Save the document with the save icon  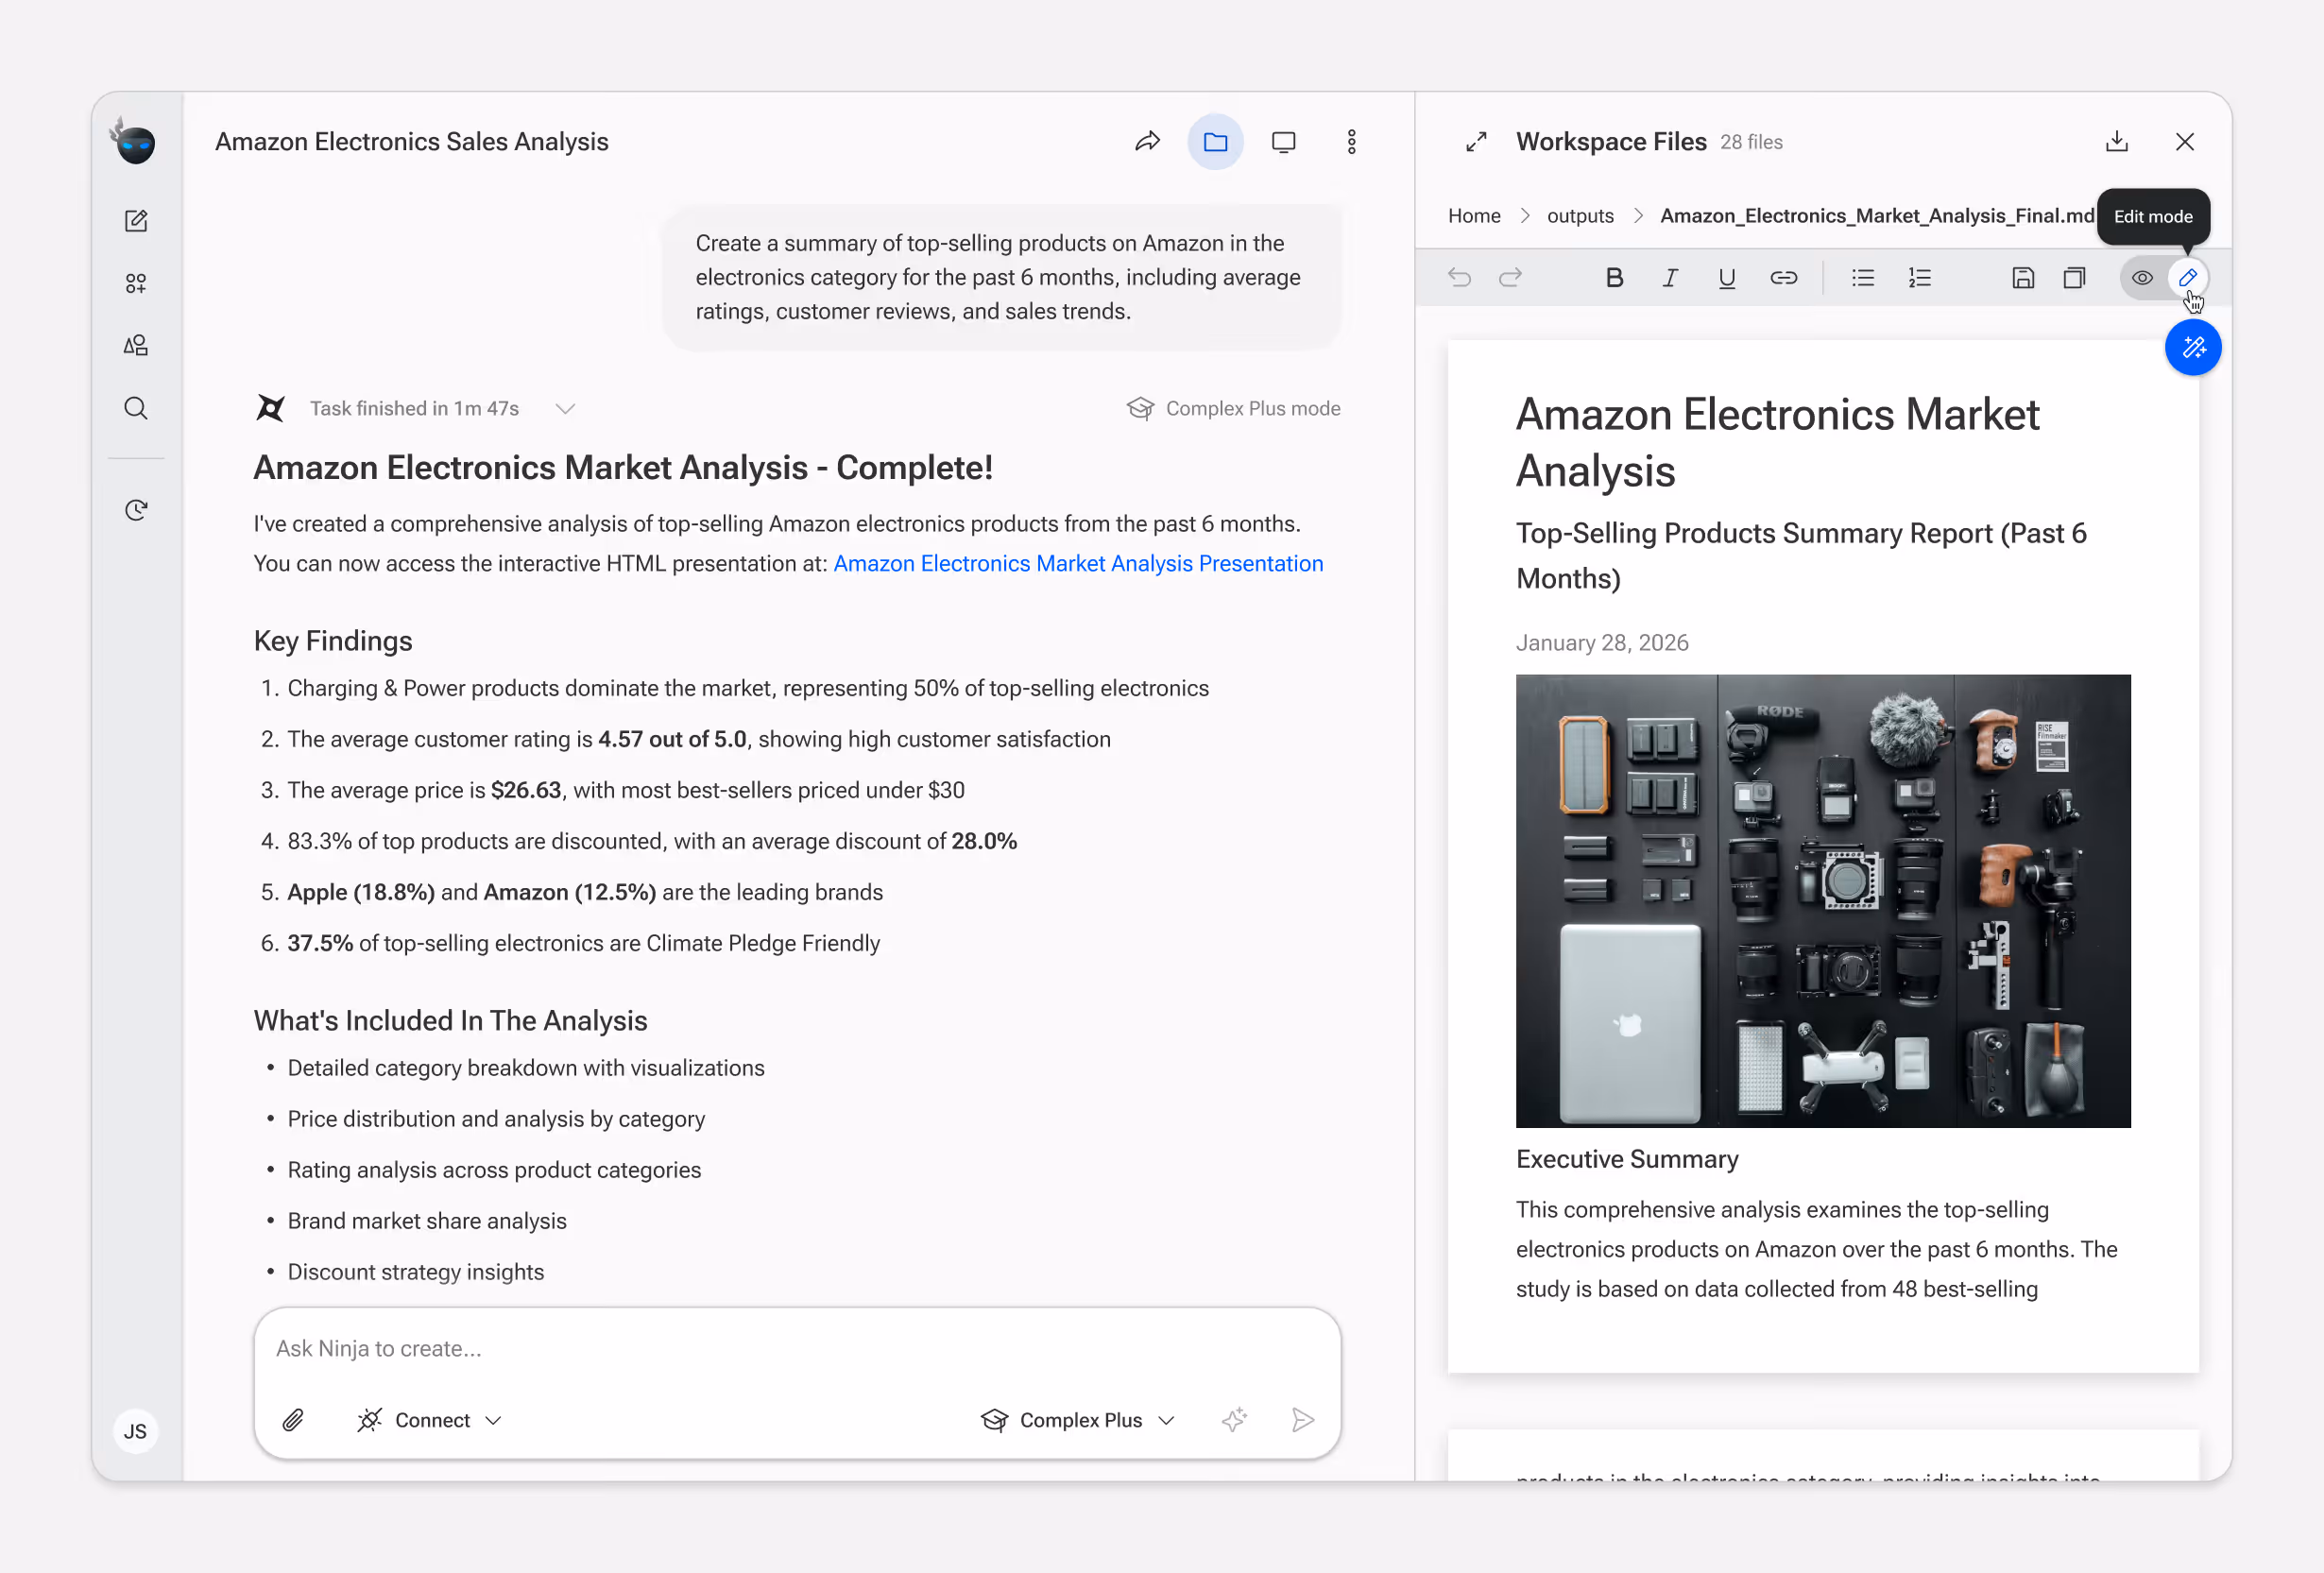coord(2022,278)
